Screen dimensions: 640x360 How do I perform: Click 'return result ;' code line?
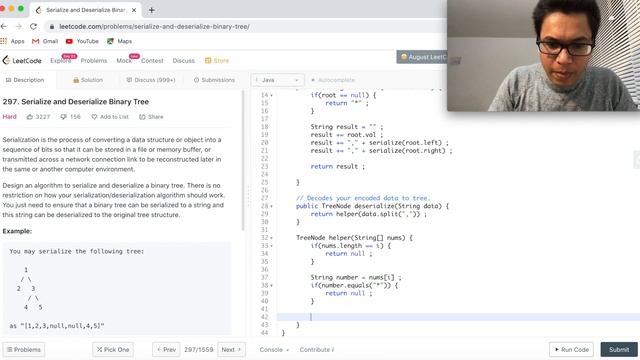[338, 167]
